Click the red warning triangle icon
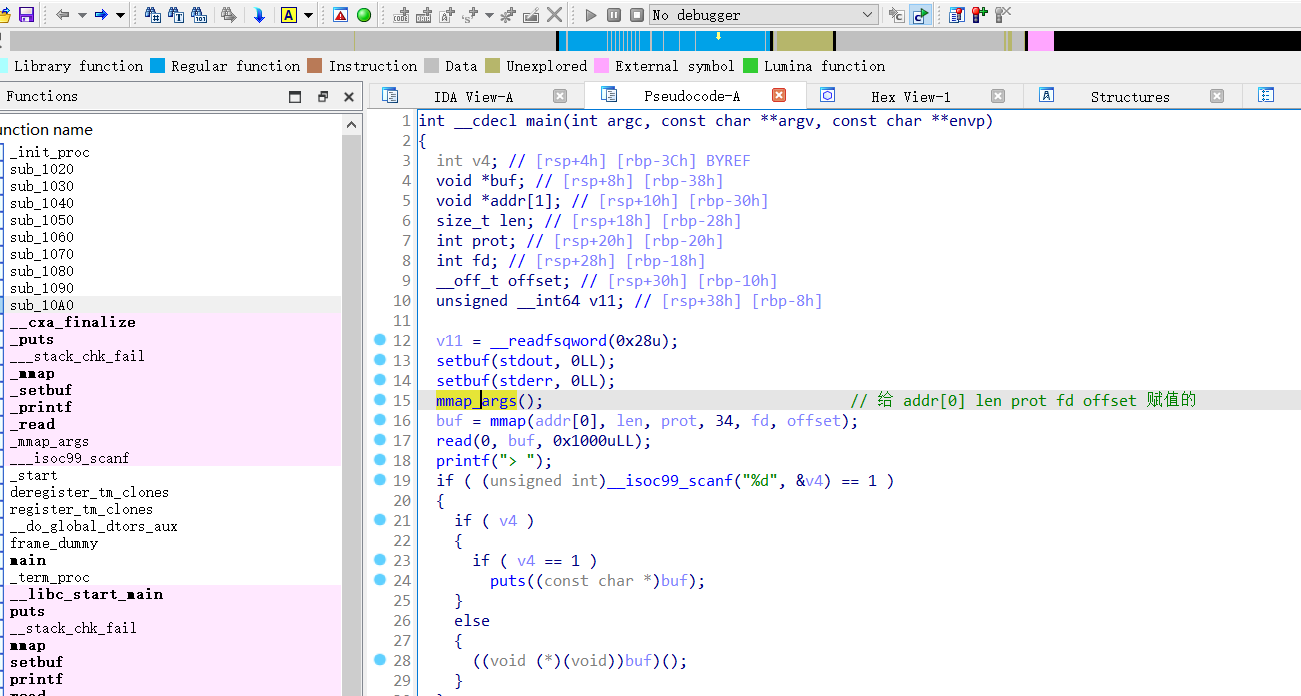 pyautogui.click(x=340, y=15)
